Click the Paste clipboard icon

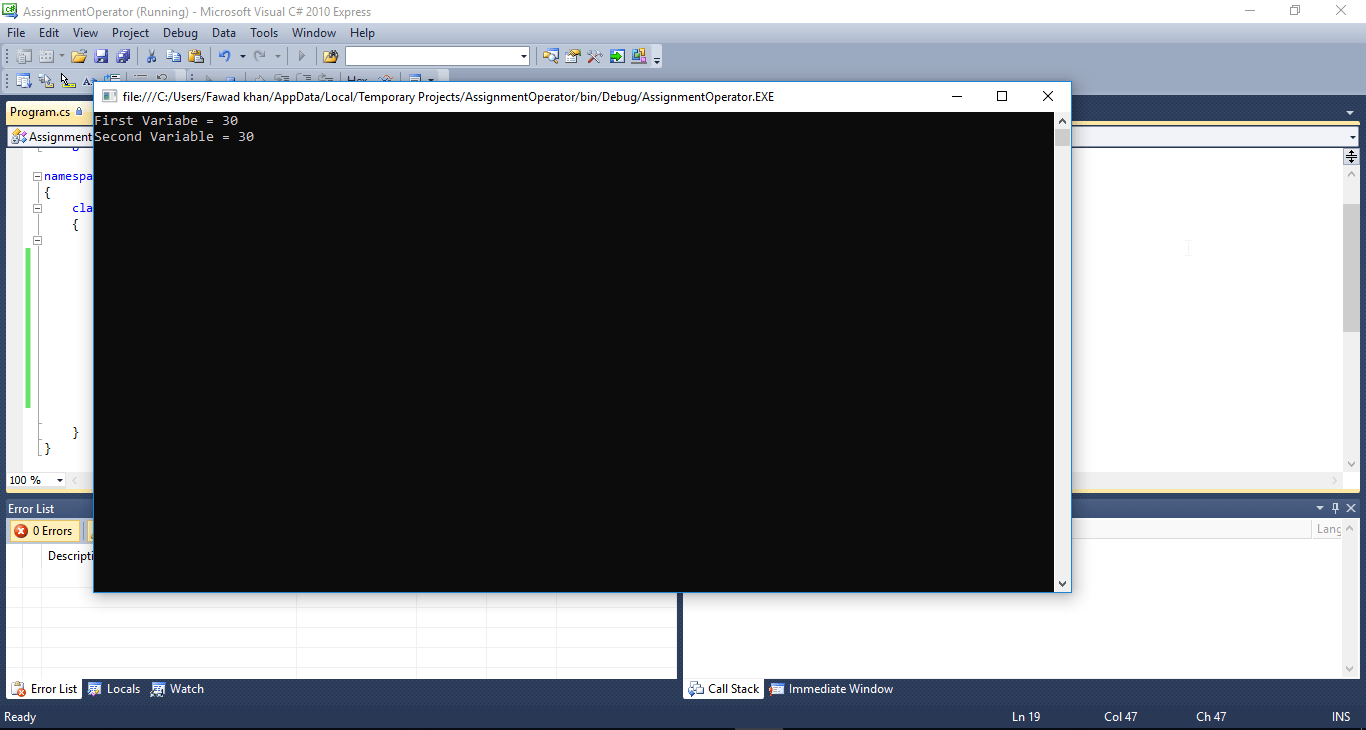[196, 56]
